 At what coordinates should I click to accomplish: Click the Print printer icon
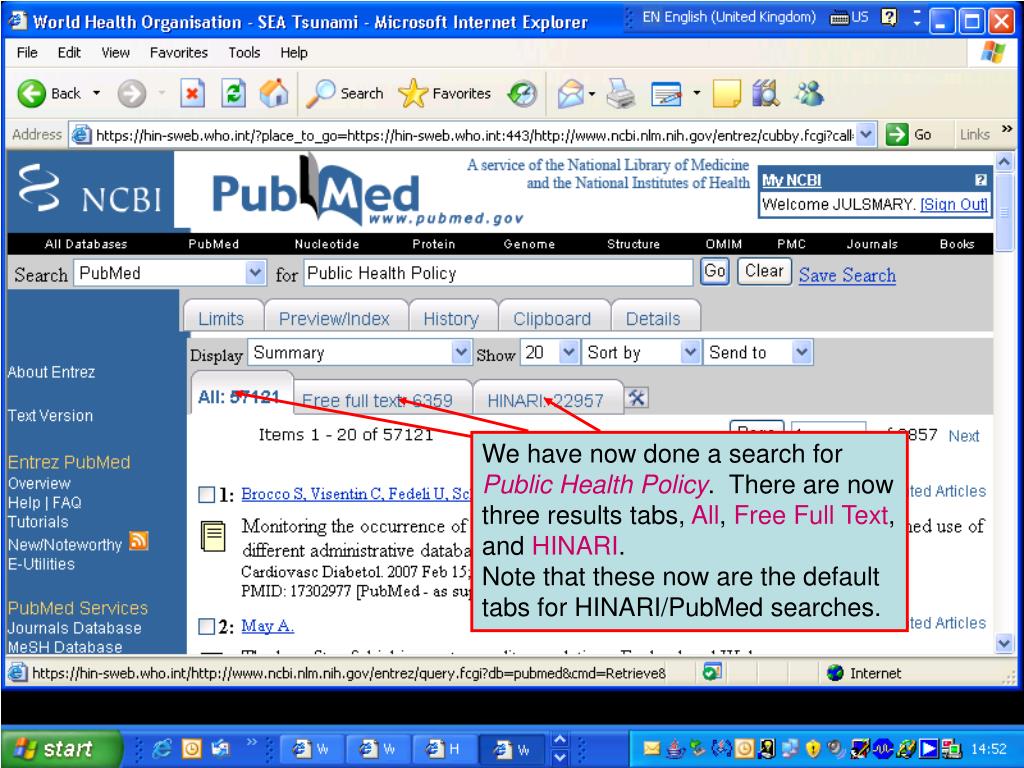tap(620, 93)
